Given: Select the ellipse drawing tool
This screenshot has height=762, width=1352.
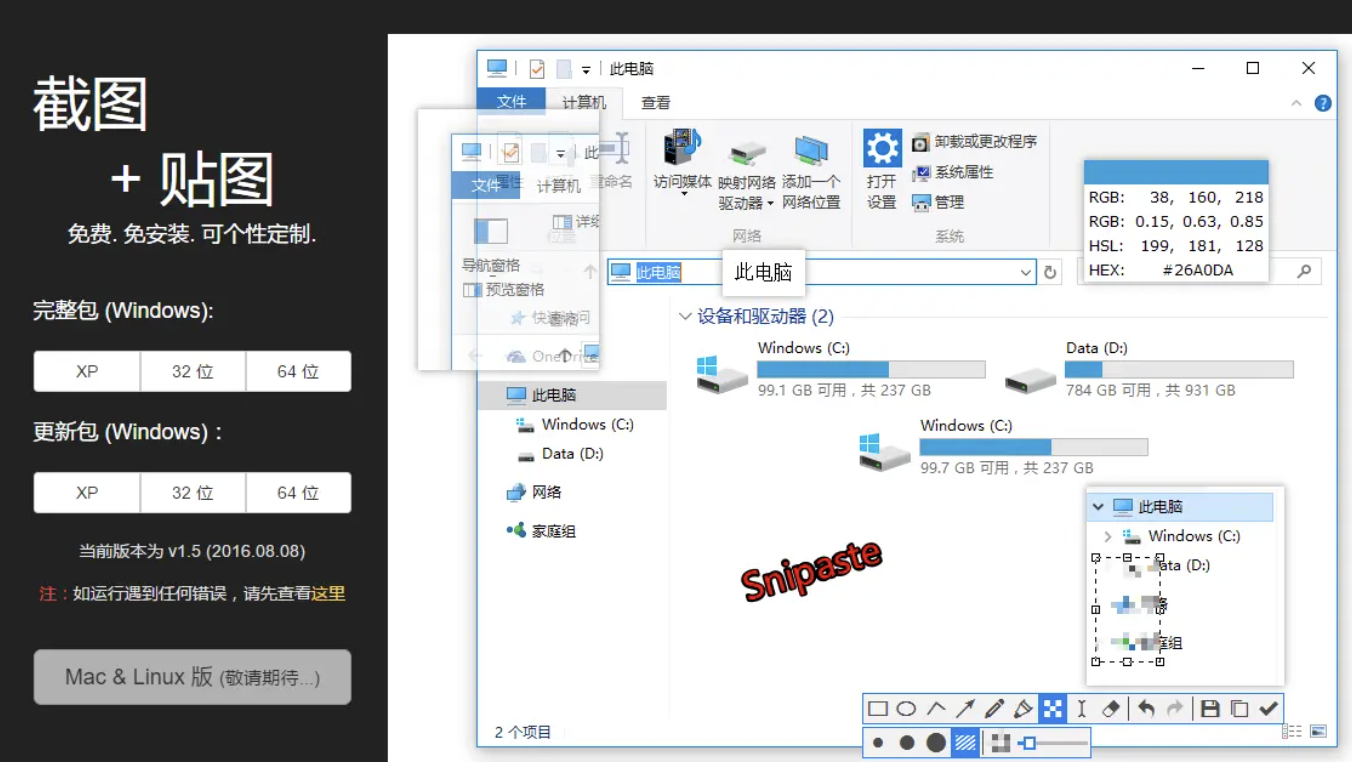Looking at the screenshot, I should pos(906,709).
